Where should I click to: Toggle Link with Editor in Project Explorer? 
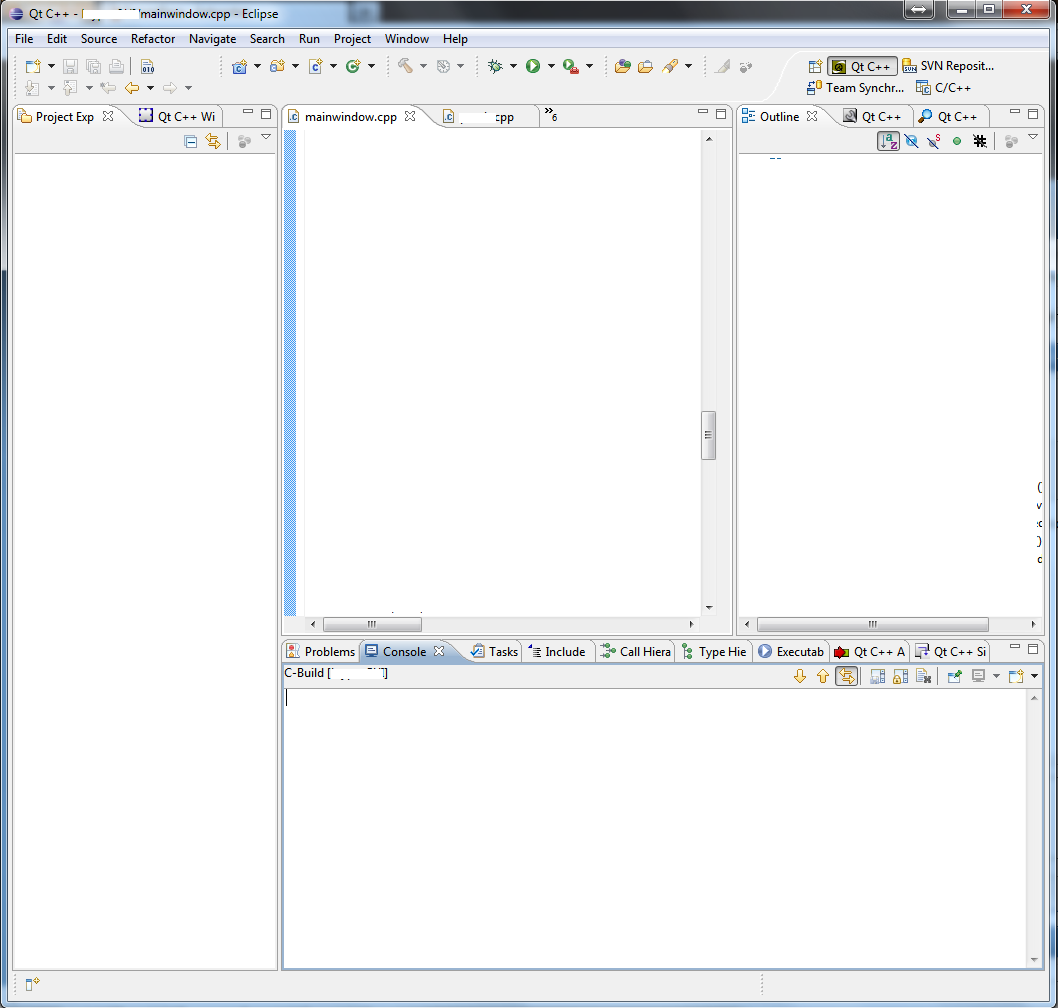[213, 141]
